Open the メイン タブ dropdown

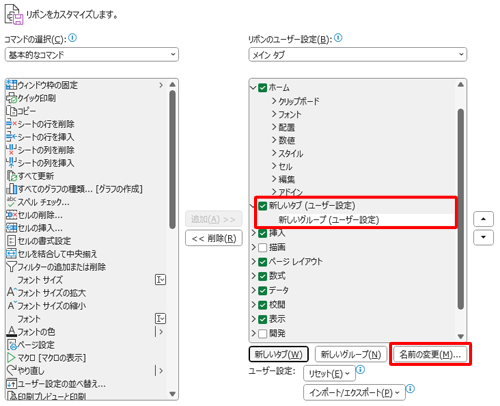click(358, 55)
